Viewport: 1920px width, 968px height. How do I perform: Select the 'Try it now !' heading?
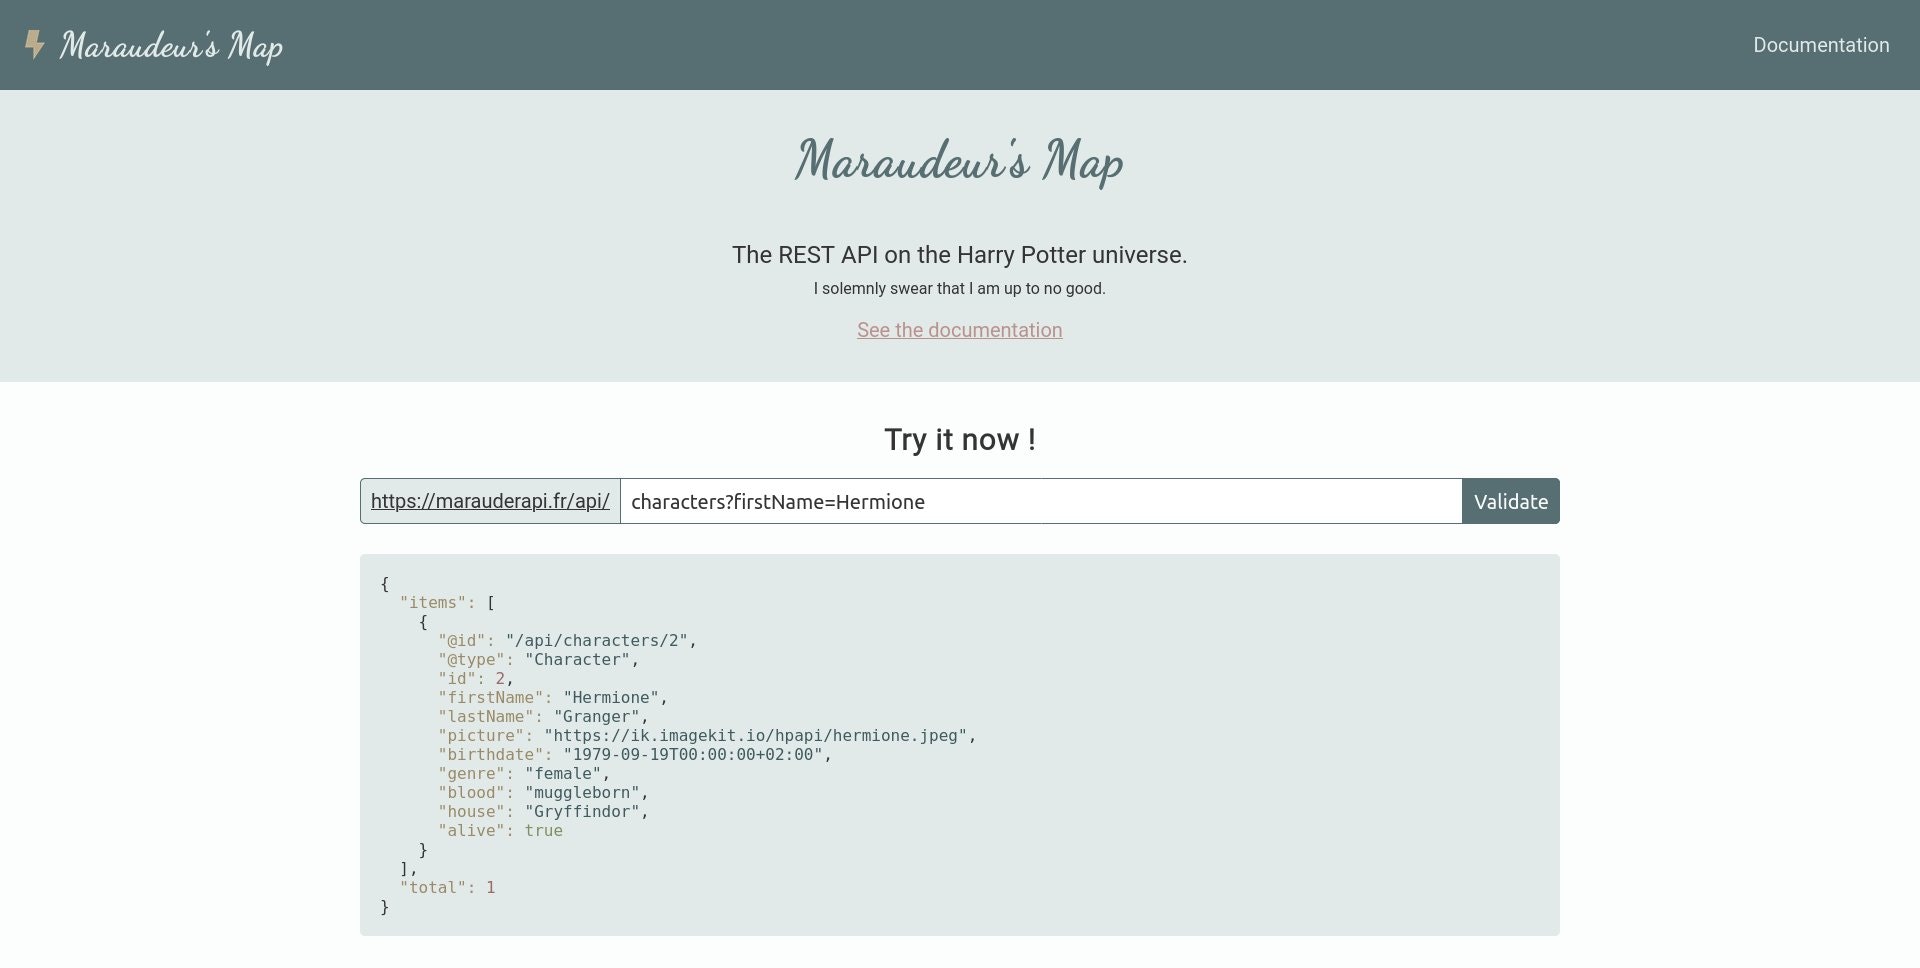point(959,440)
